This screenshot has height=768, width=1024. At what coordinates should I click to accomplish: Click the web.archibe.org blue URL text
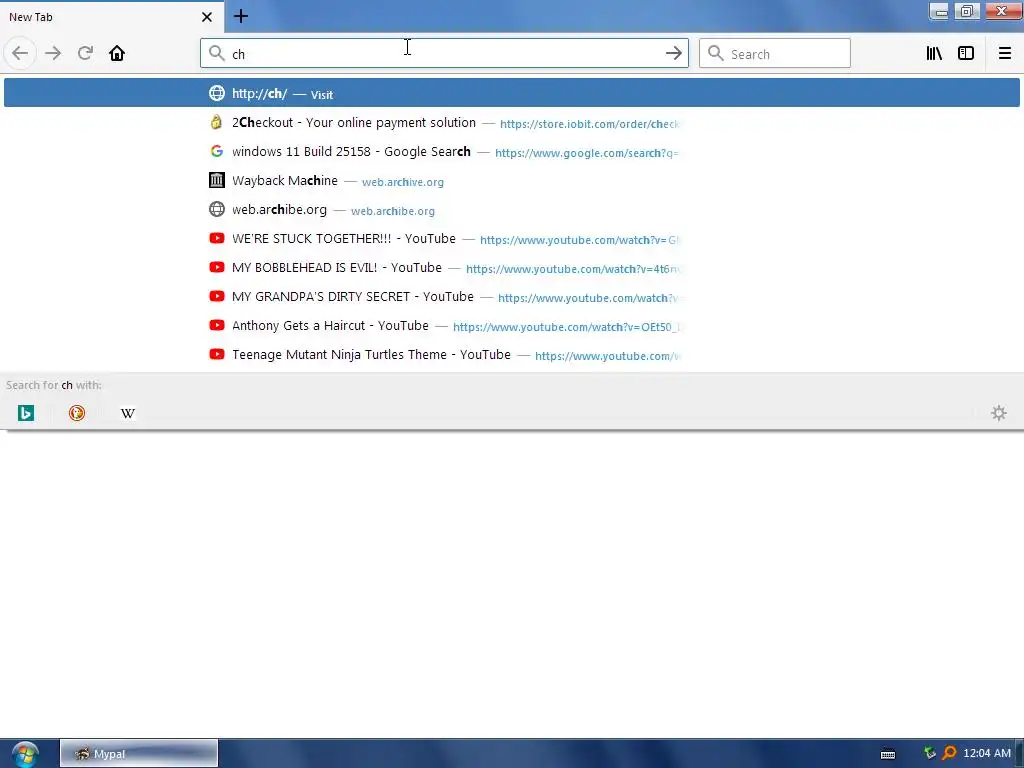tap(392, 211)
